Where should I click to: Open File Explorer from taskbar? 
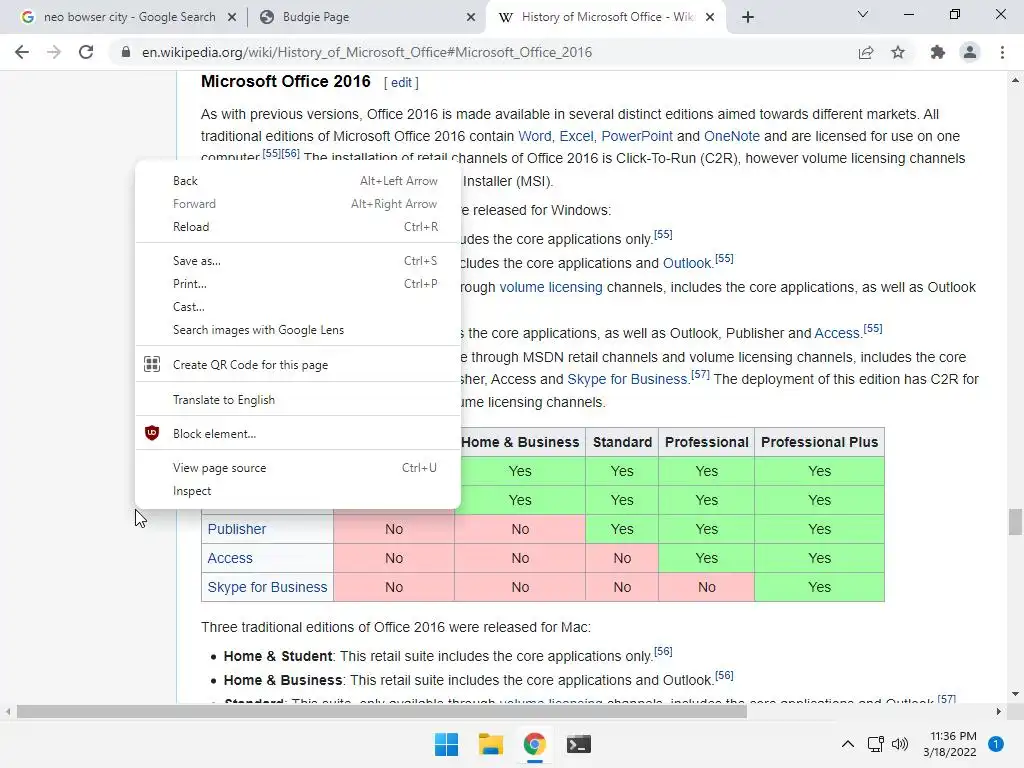(490, 744)
